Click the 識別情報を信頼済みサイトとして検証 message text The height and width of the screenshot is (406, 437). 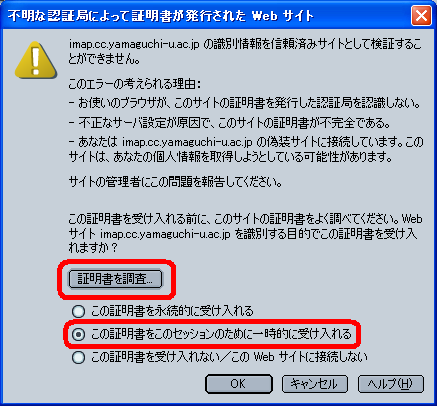click(x=245, y=51)
